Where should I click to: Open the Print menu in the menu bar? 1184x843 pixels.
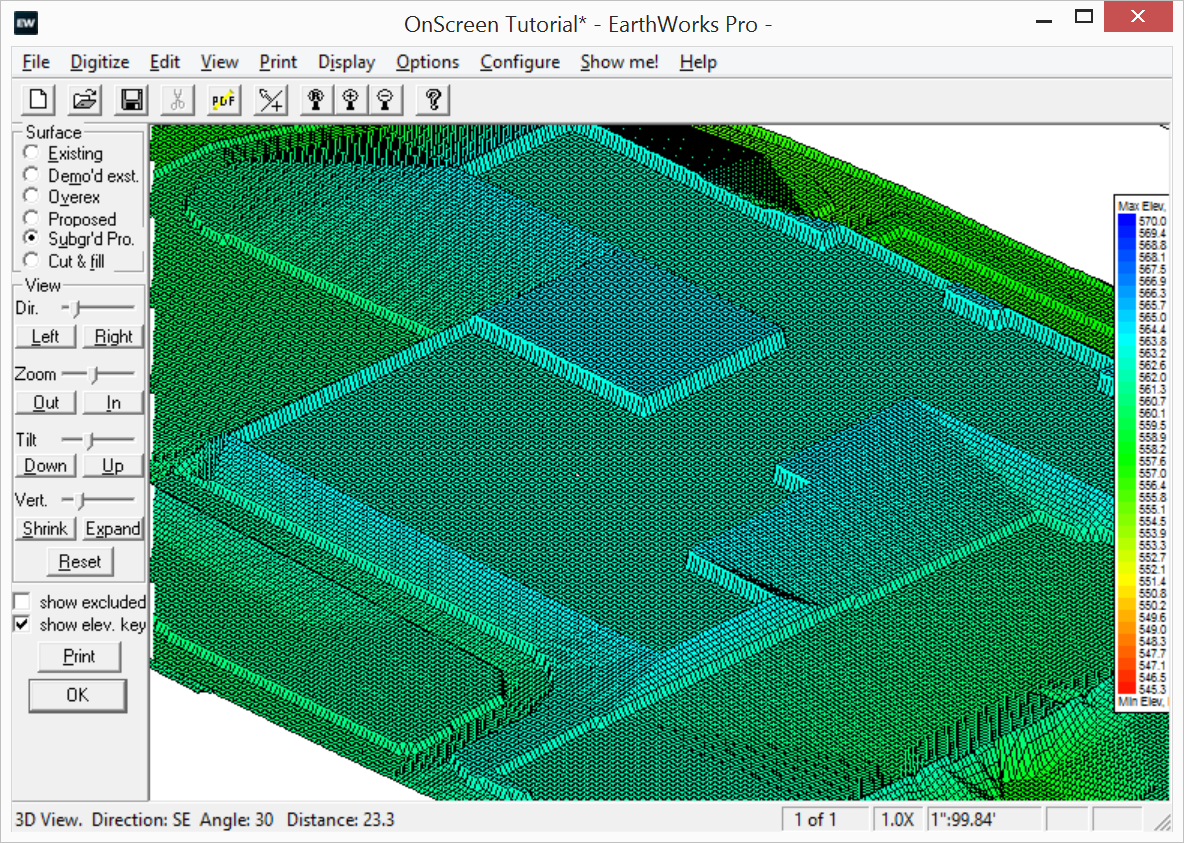[278, 62]
